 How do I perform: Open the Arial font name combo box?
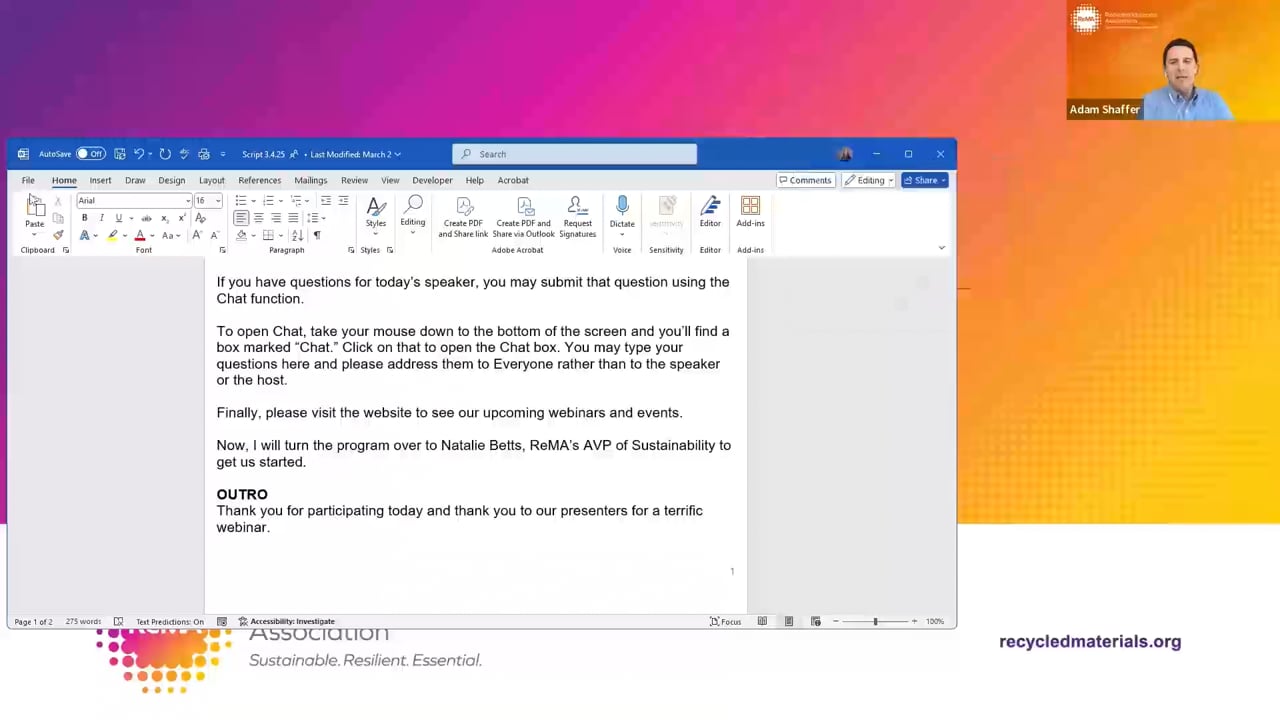[x=134, y=201]
